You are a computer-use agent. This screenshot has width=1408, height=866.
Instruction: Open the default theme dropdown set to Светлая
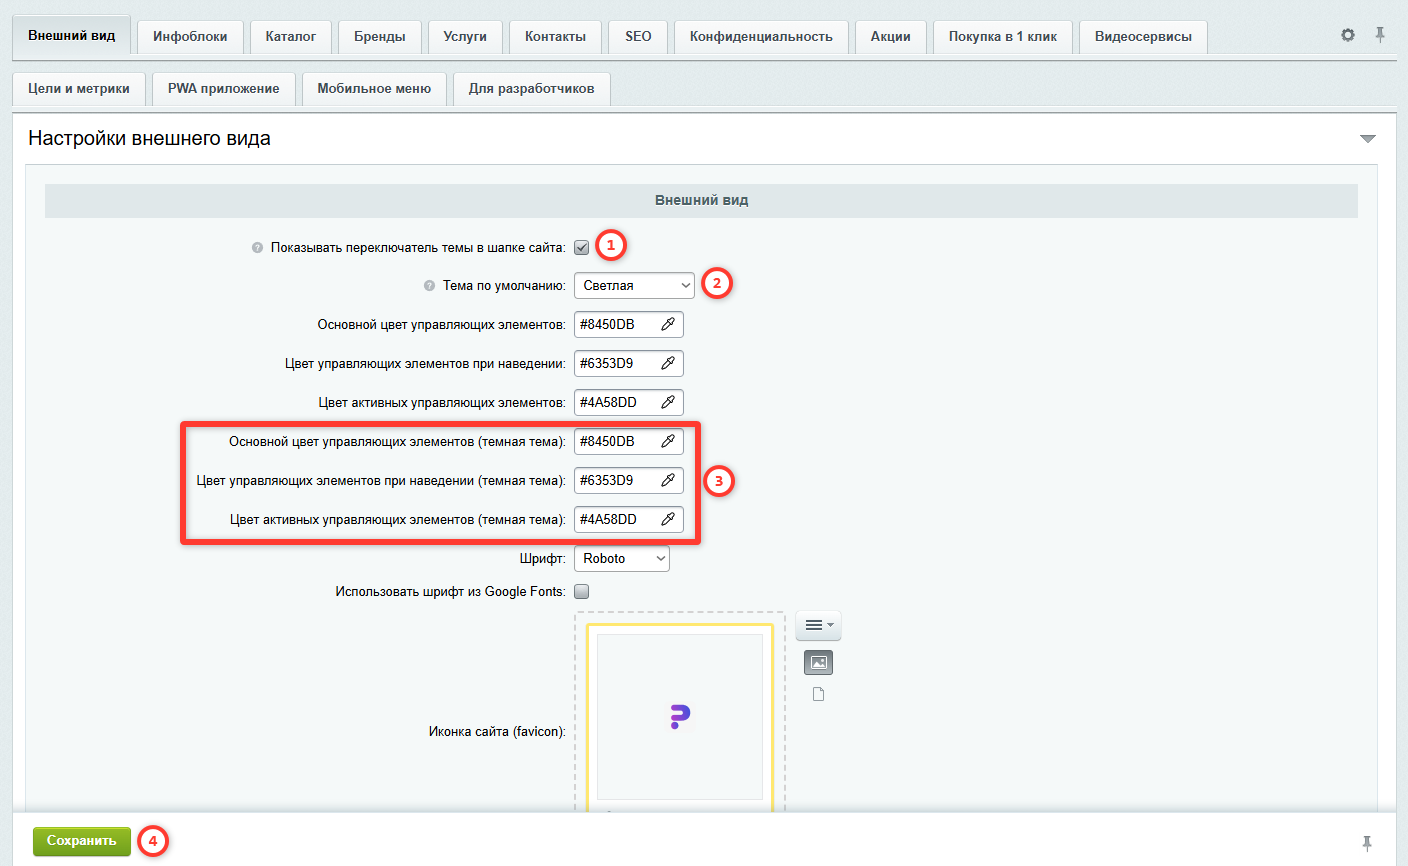(x=634, y=285)
